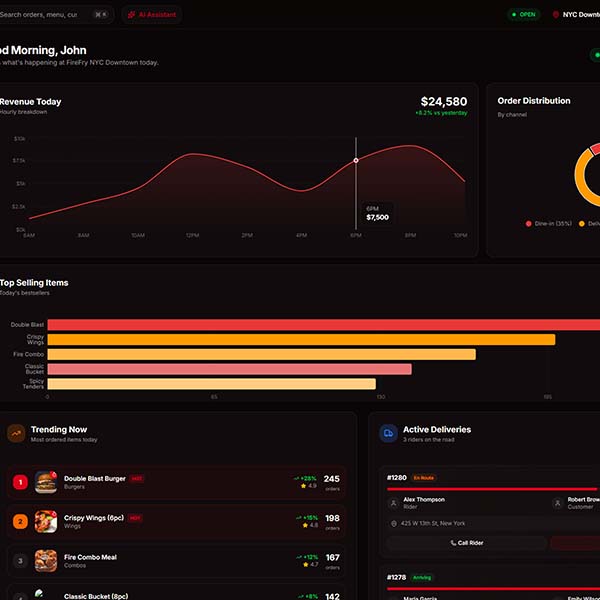Click the HOT tag on Crispy Wings
600x600 pixels.
click(x=135, y=518)
